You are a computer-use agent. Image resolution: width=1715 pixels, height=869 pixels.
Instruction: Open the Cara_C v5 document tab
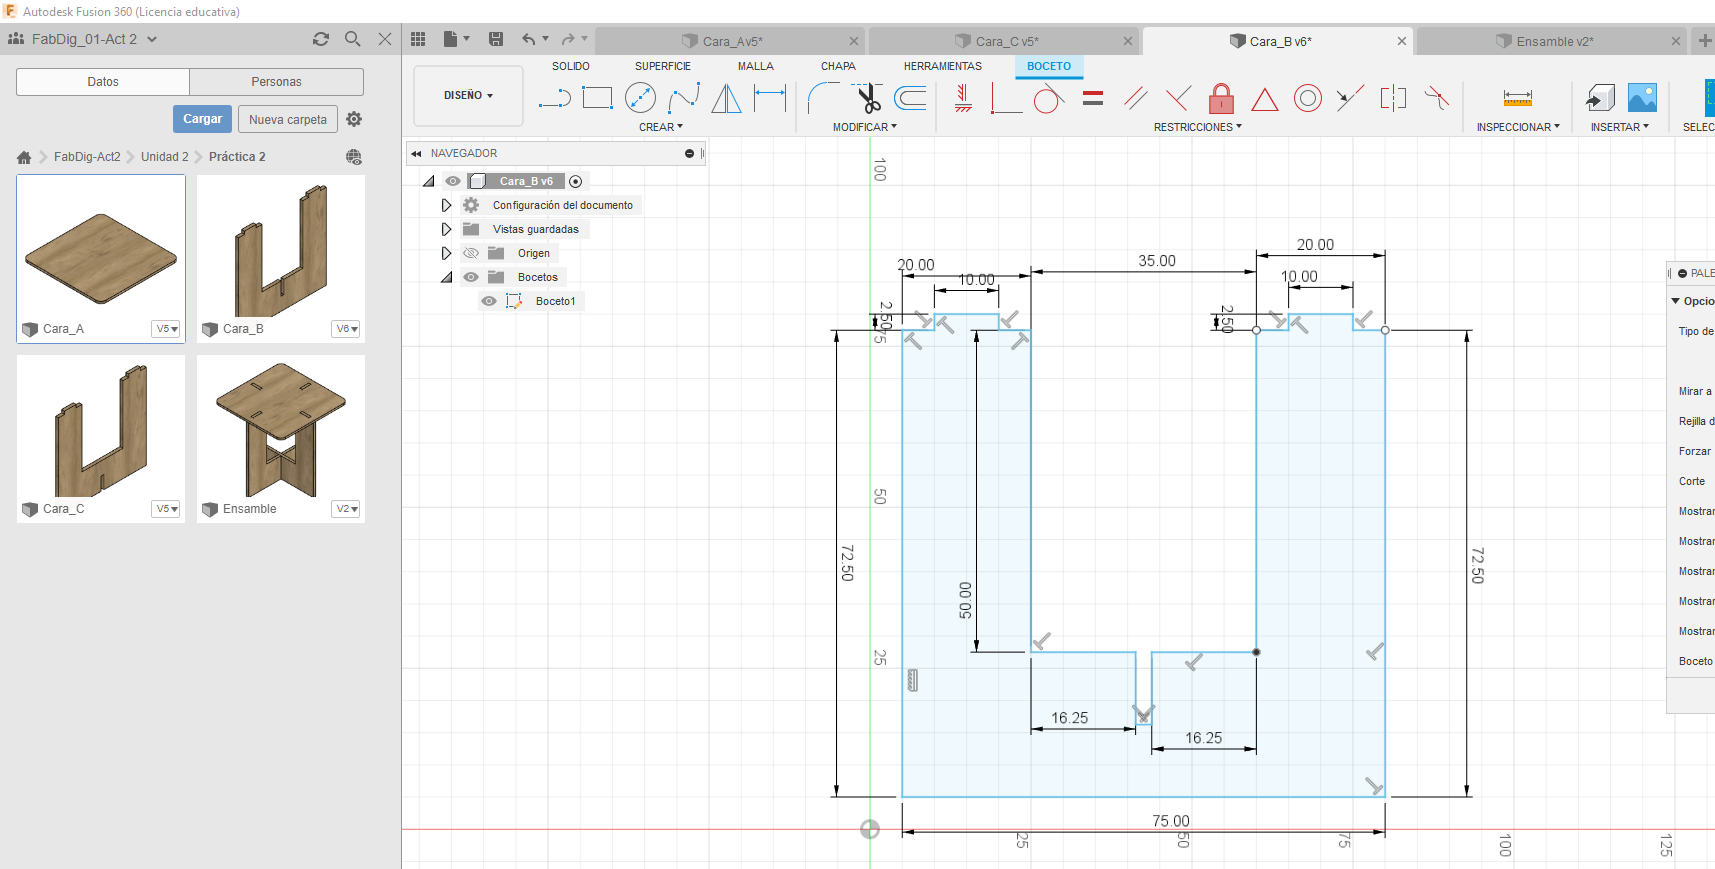(1004, 41)
